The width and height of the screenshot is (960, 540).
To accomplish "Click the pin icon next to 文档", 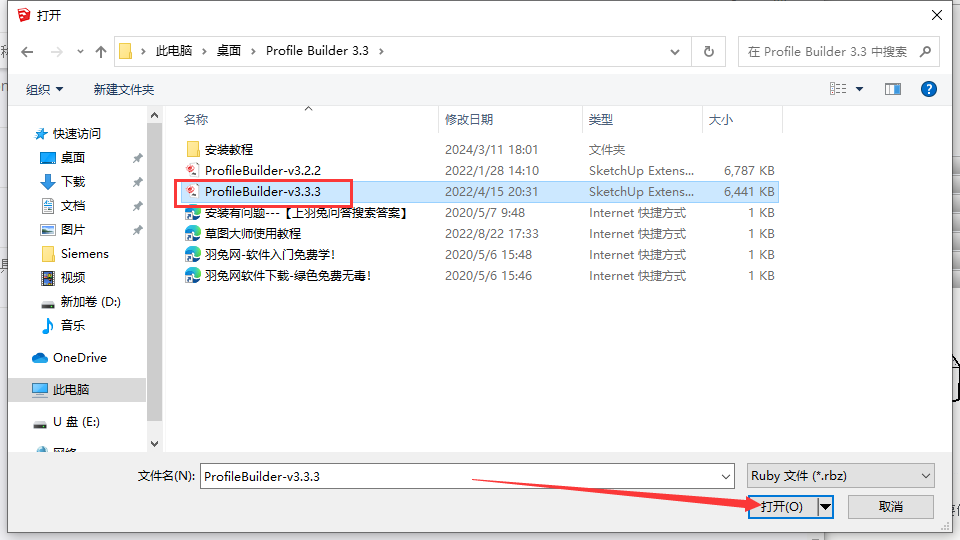I will tap(138, 206).
